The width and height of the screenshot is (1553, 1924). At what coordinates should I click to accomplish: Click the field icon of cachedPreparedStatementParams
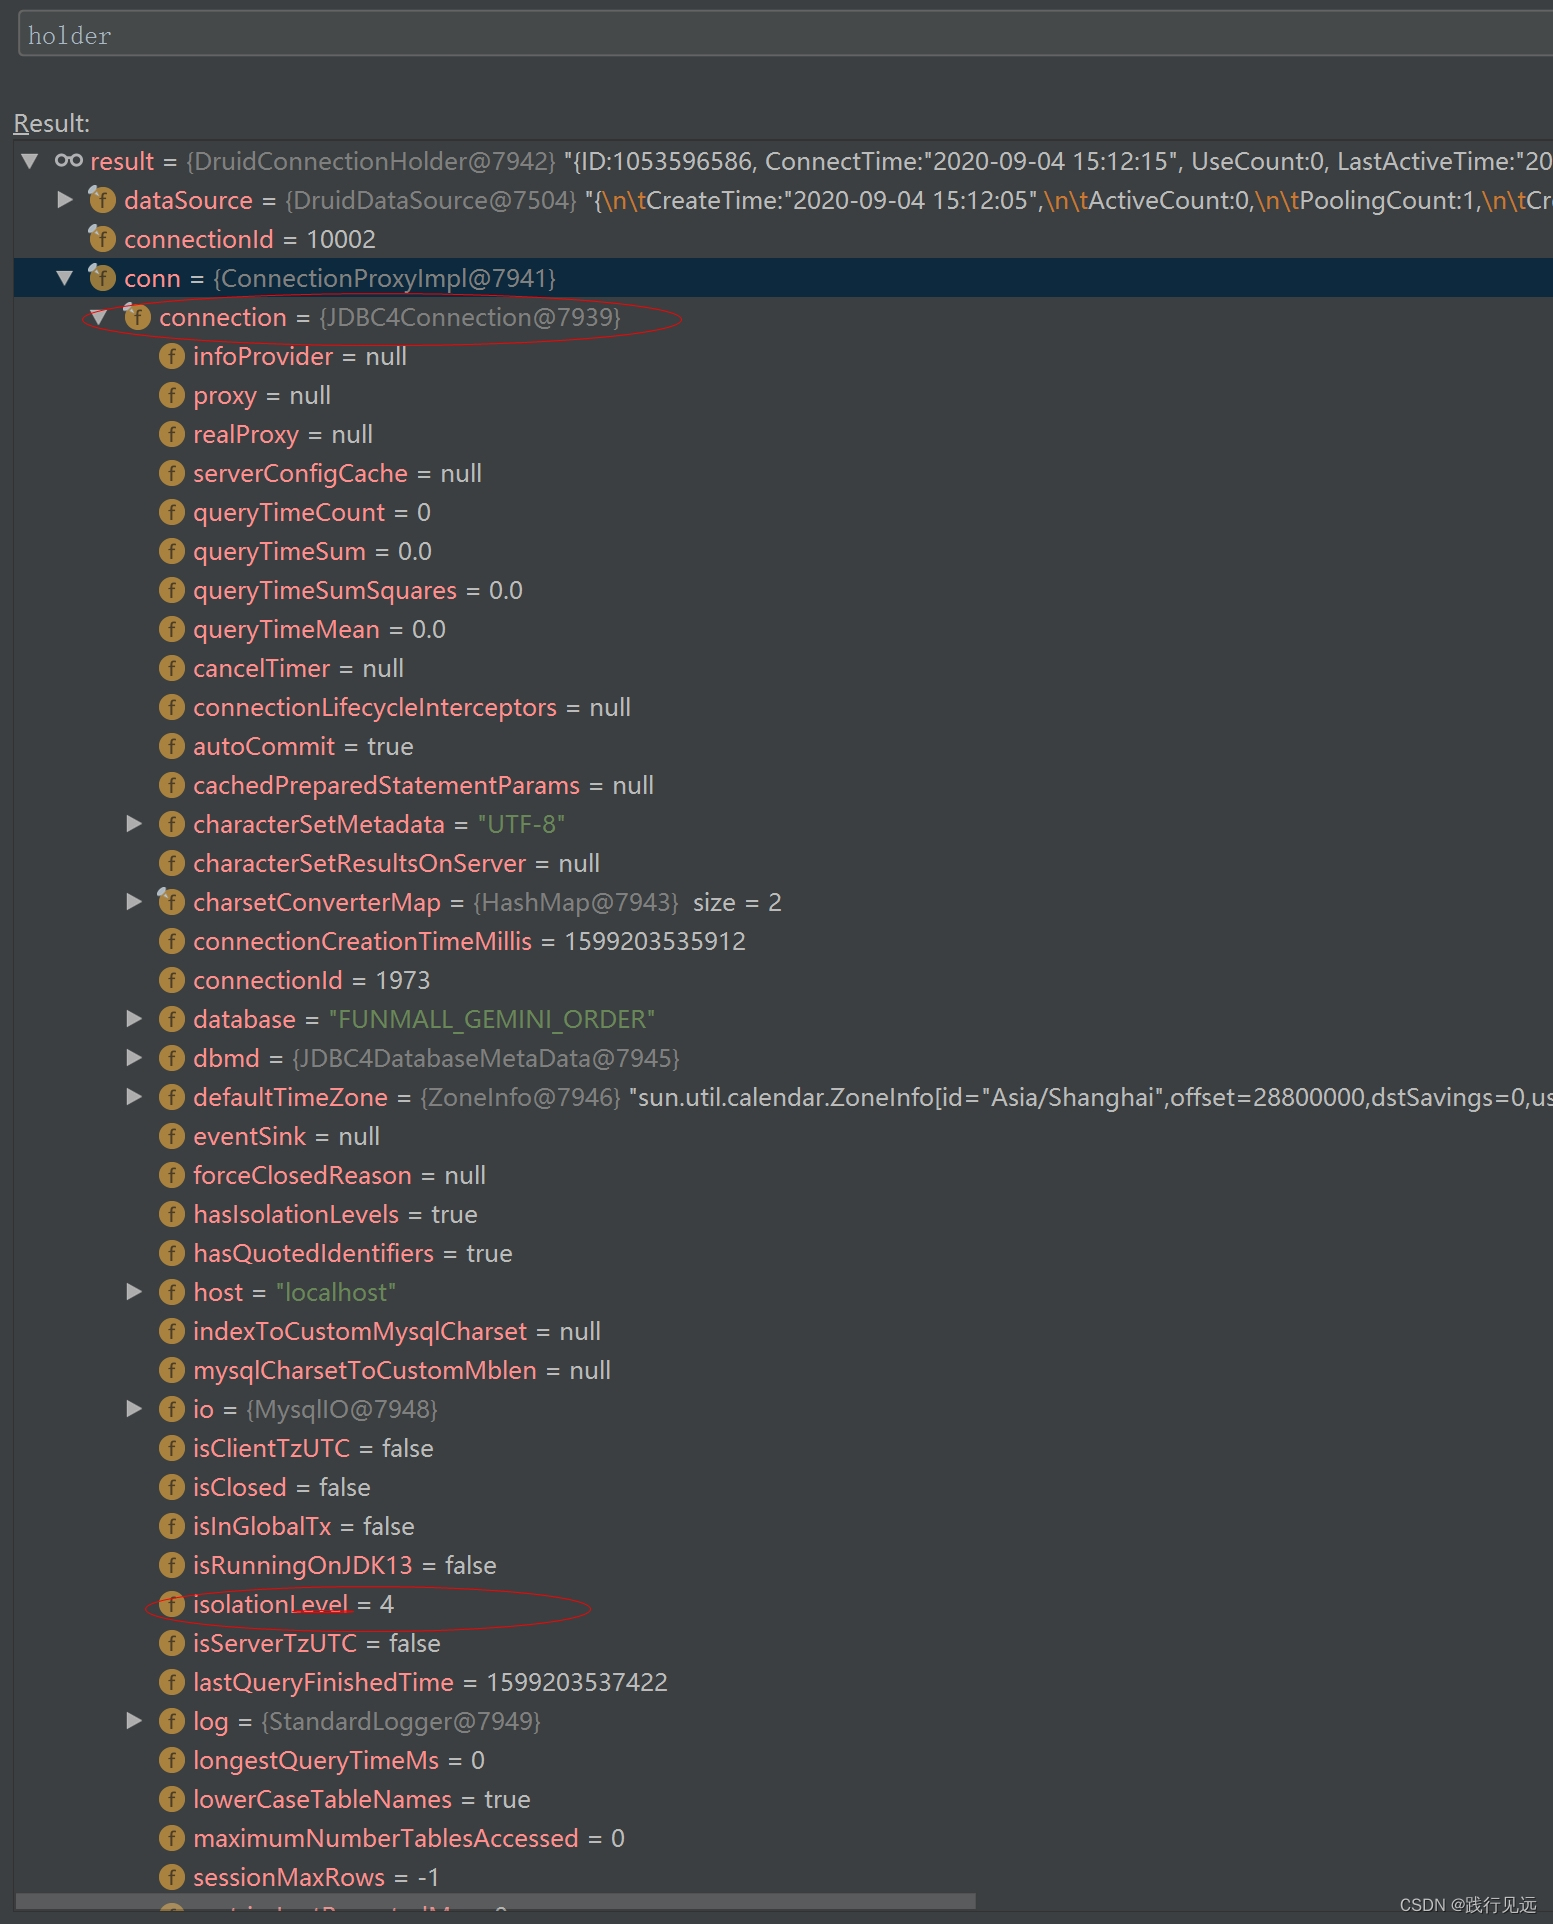click(172, 785)
